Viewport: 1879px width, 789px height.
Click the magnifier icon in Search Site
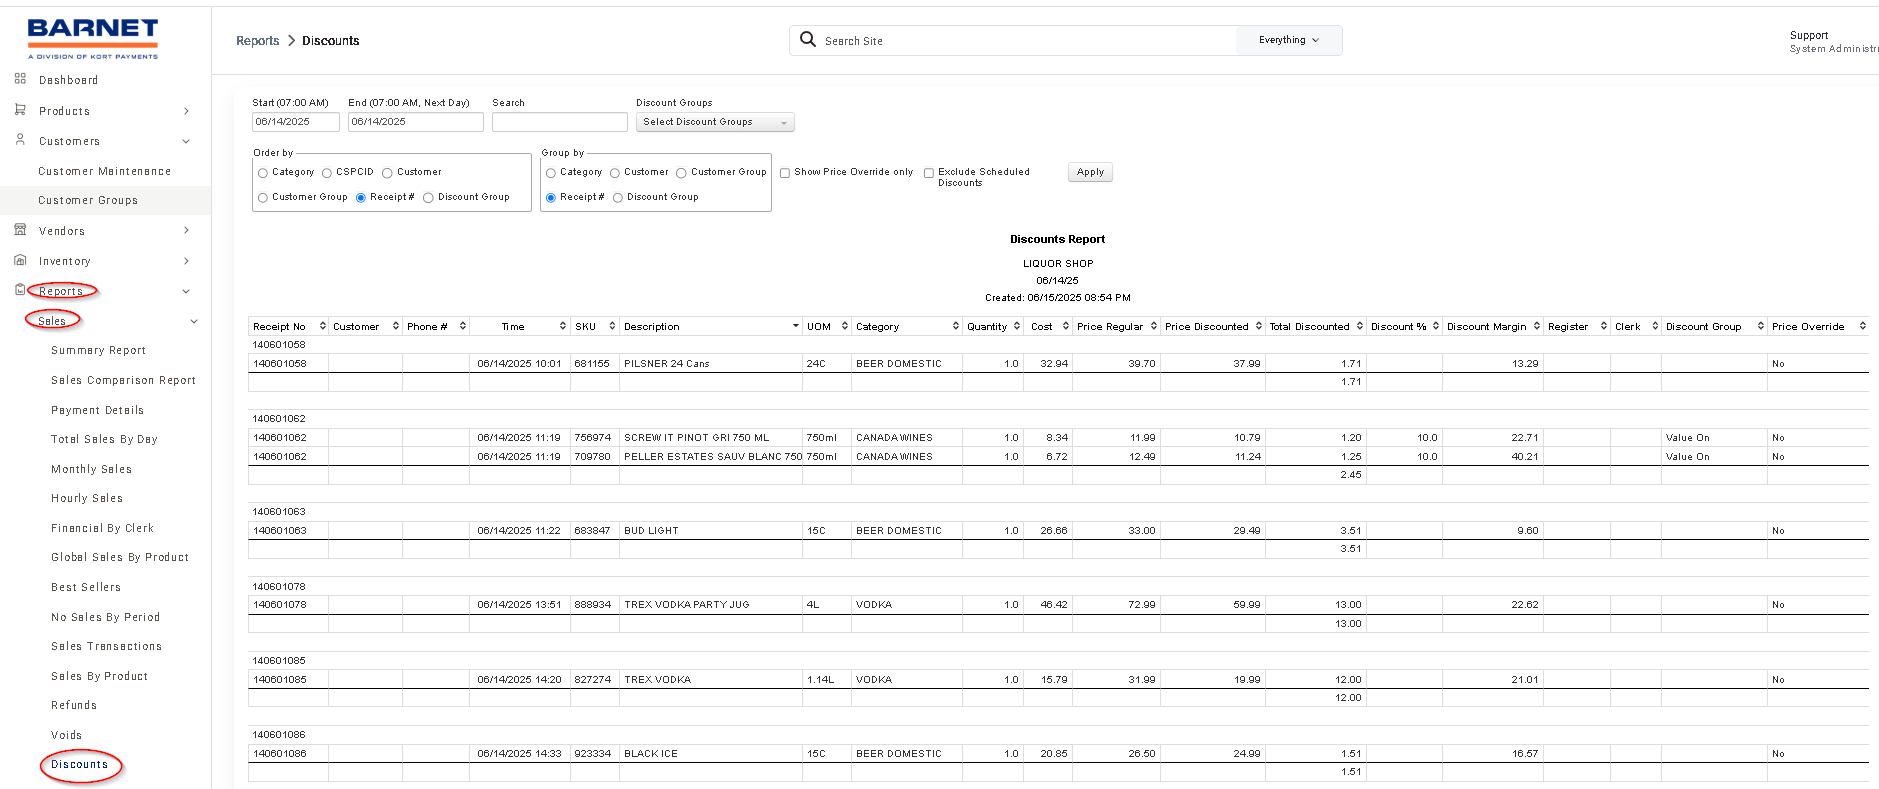click(x=808, y=40)
